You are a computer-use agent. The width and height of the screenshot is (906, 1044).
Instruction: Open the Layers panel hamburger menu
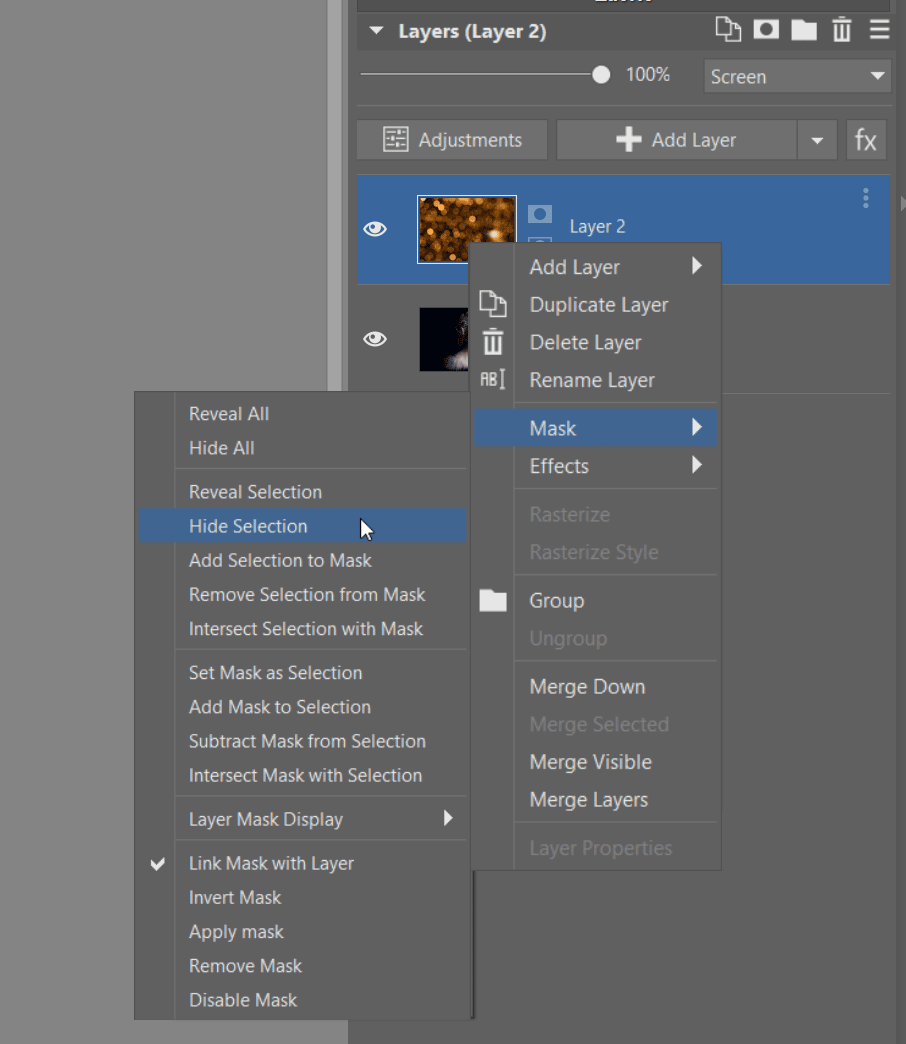tap(879, 30)
